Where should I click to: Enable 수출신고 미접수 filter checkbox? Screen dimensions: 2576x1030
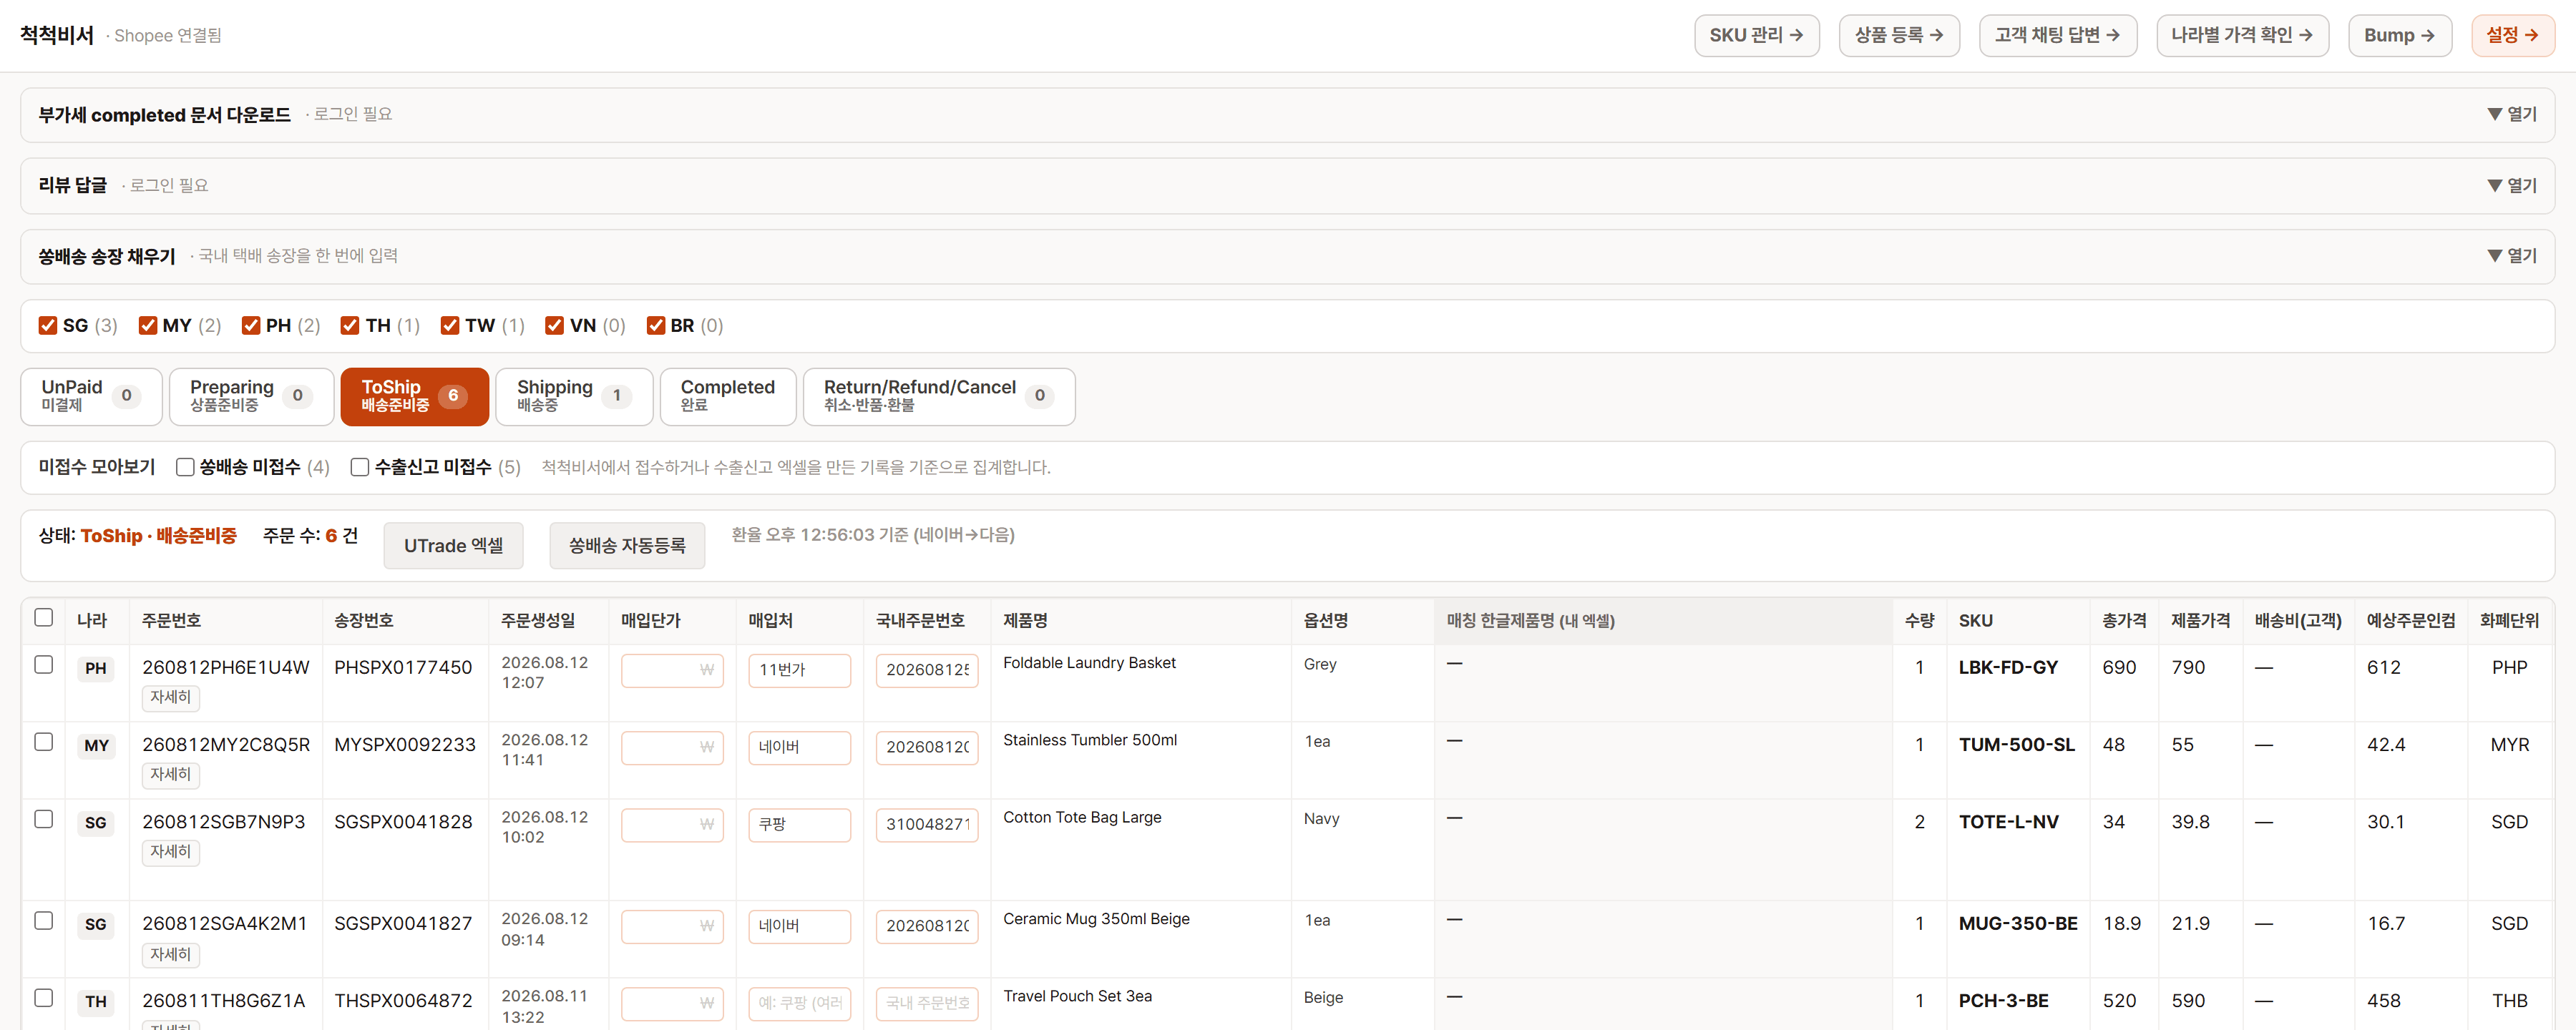pos(360,467)
